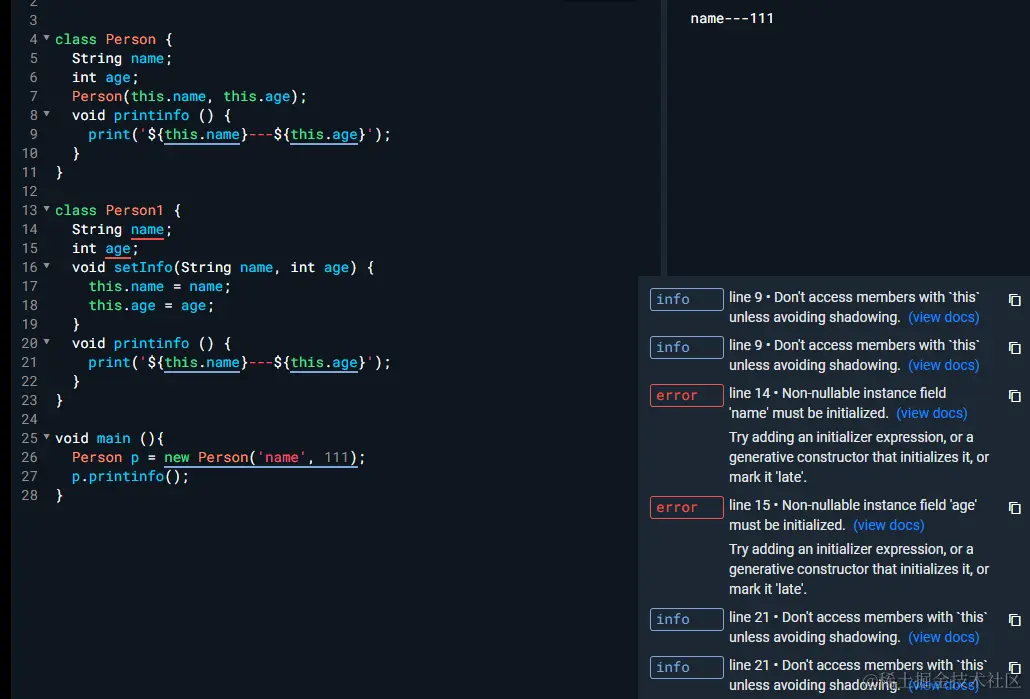Click line number 28 in gutter
Viewport: 1030px width, 699px height.
point(30,495)
